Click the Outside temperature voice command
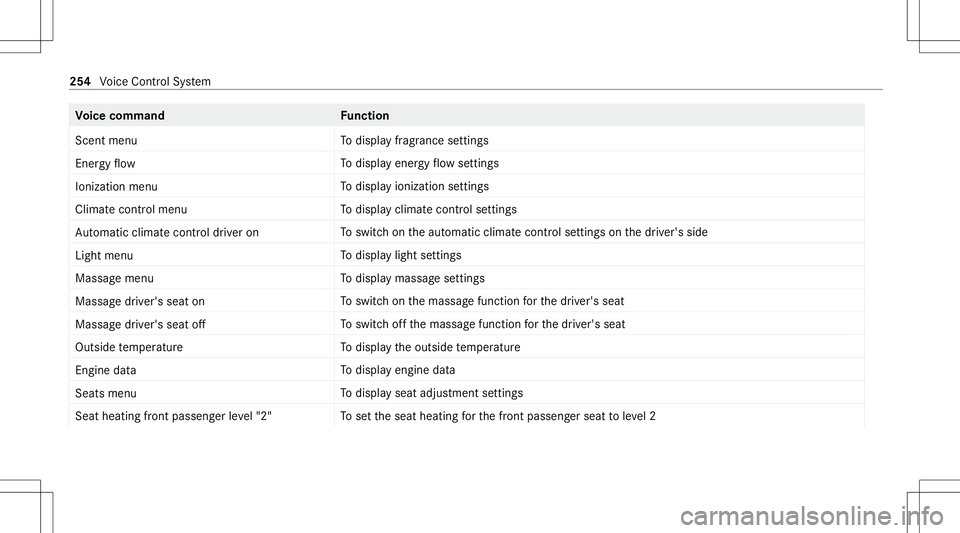 (x=128, y=347)
